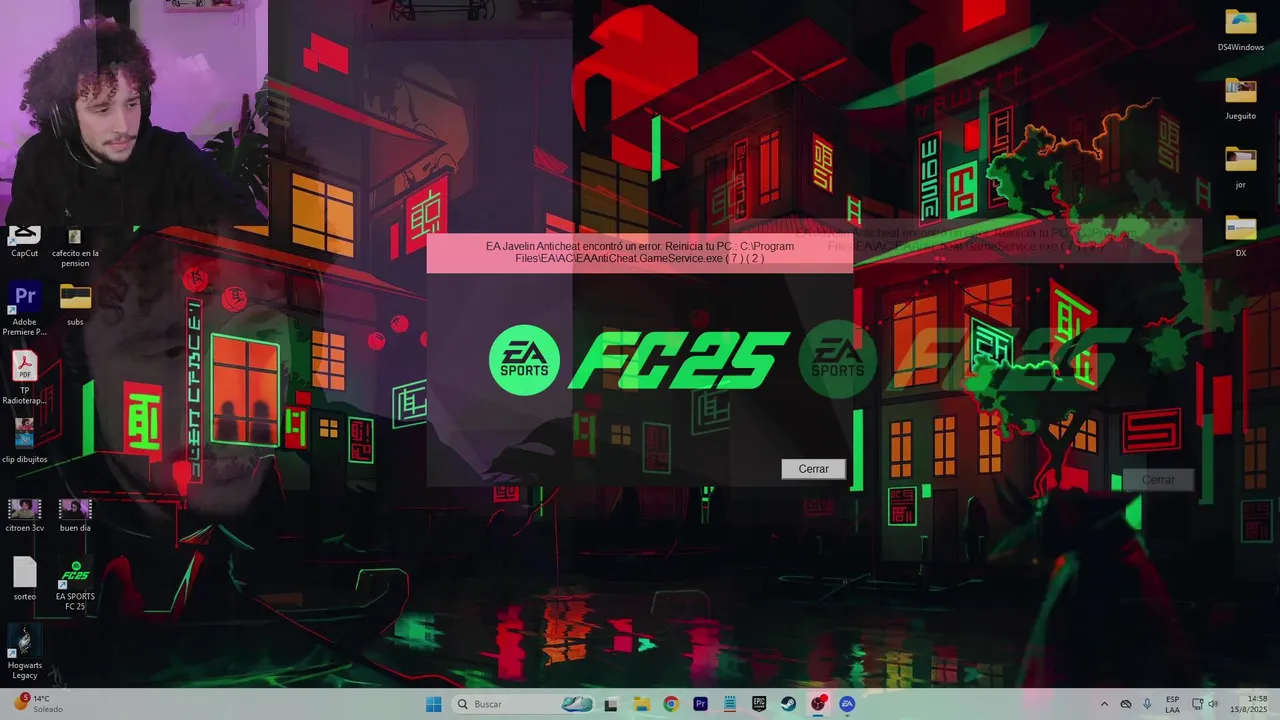Viewport: 1280px width, 720px height.
Task: Open Epic Games Launcher from the taskbar
Action: 759,704
